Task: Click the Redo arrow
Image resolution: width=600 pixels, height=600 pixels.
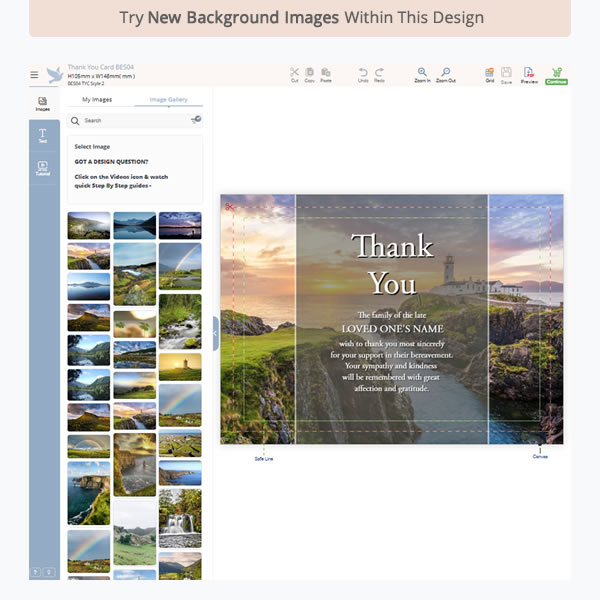Action: [379, 73]
